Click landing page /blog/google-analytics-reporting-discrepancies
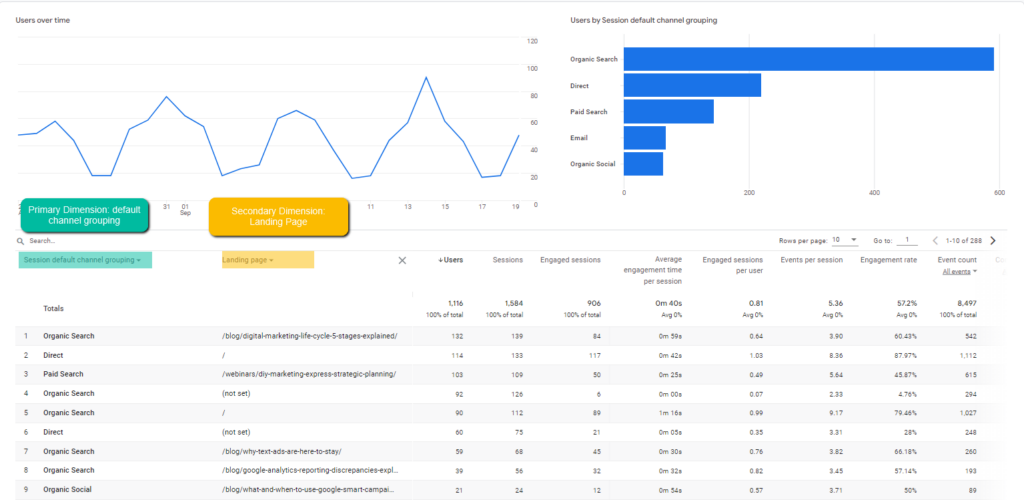Screen dimensions: 1024x500 click(310, 471)
